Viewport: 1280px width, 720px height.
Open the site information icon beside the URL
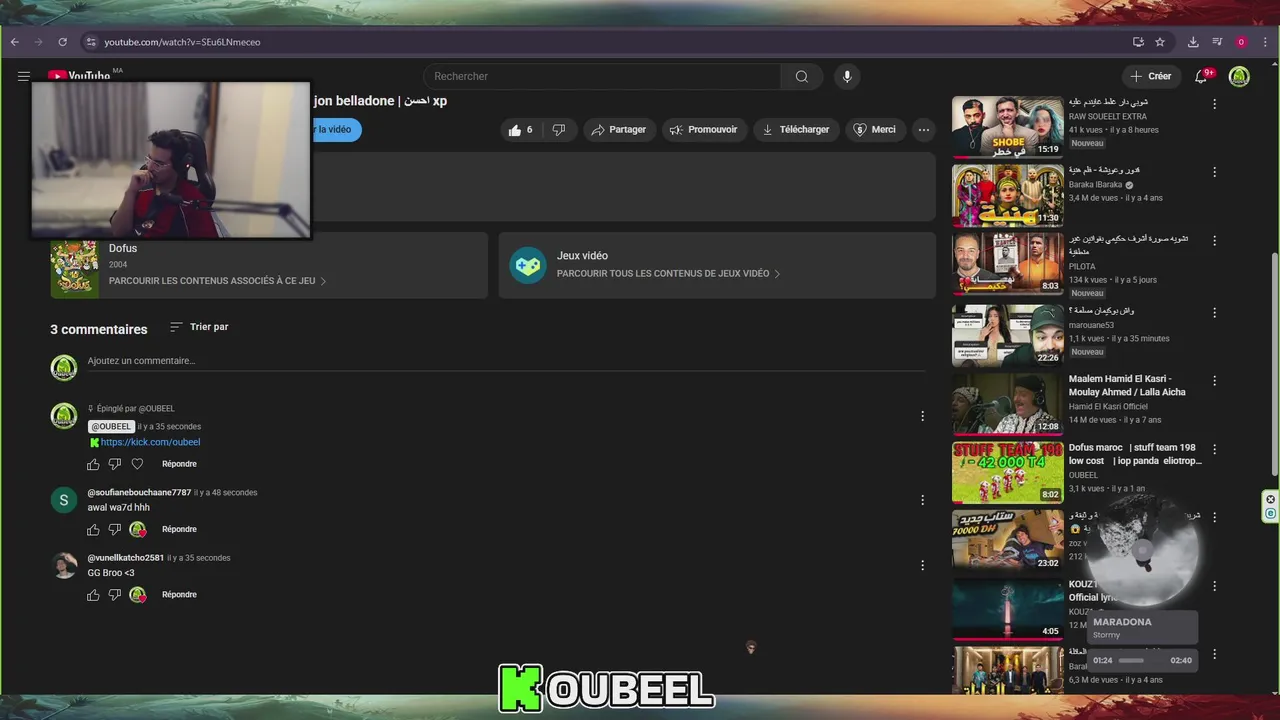[90, 42]
